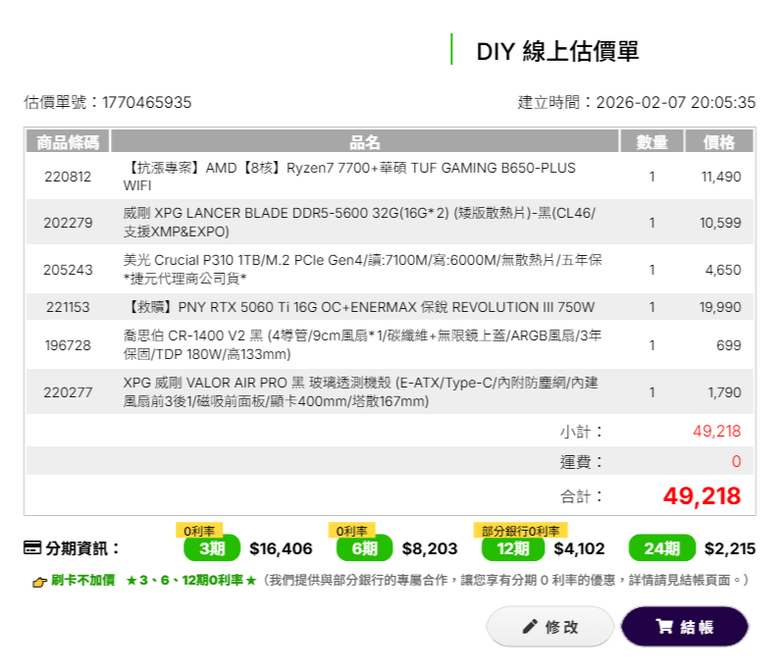Select the 24期 installment badge

click(662, 548)
